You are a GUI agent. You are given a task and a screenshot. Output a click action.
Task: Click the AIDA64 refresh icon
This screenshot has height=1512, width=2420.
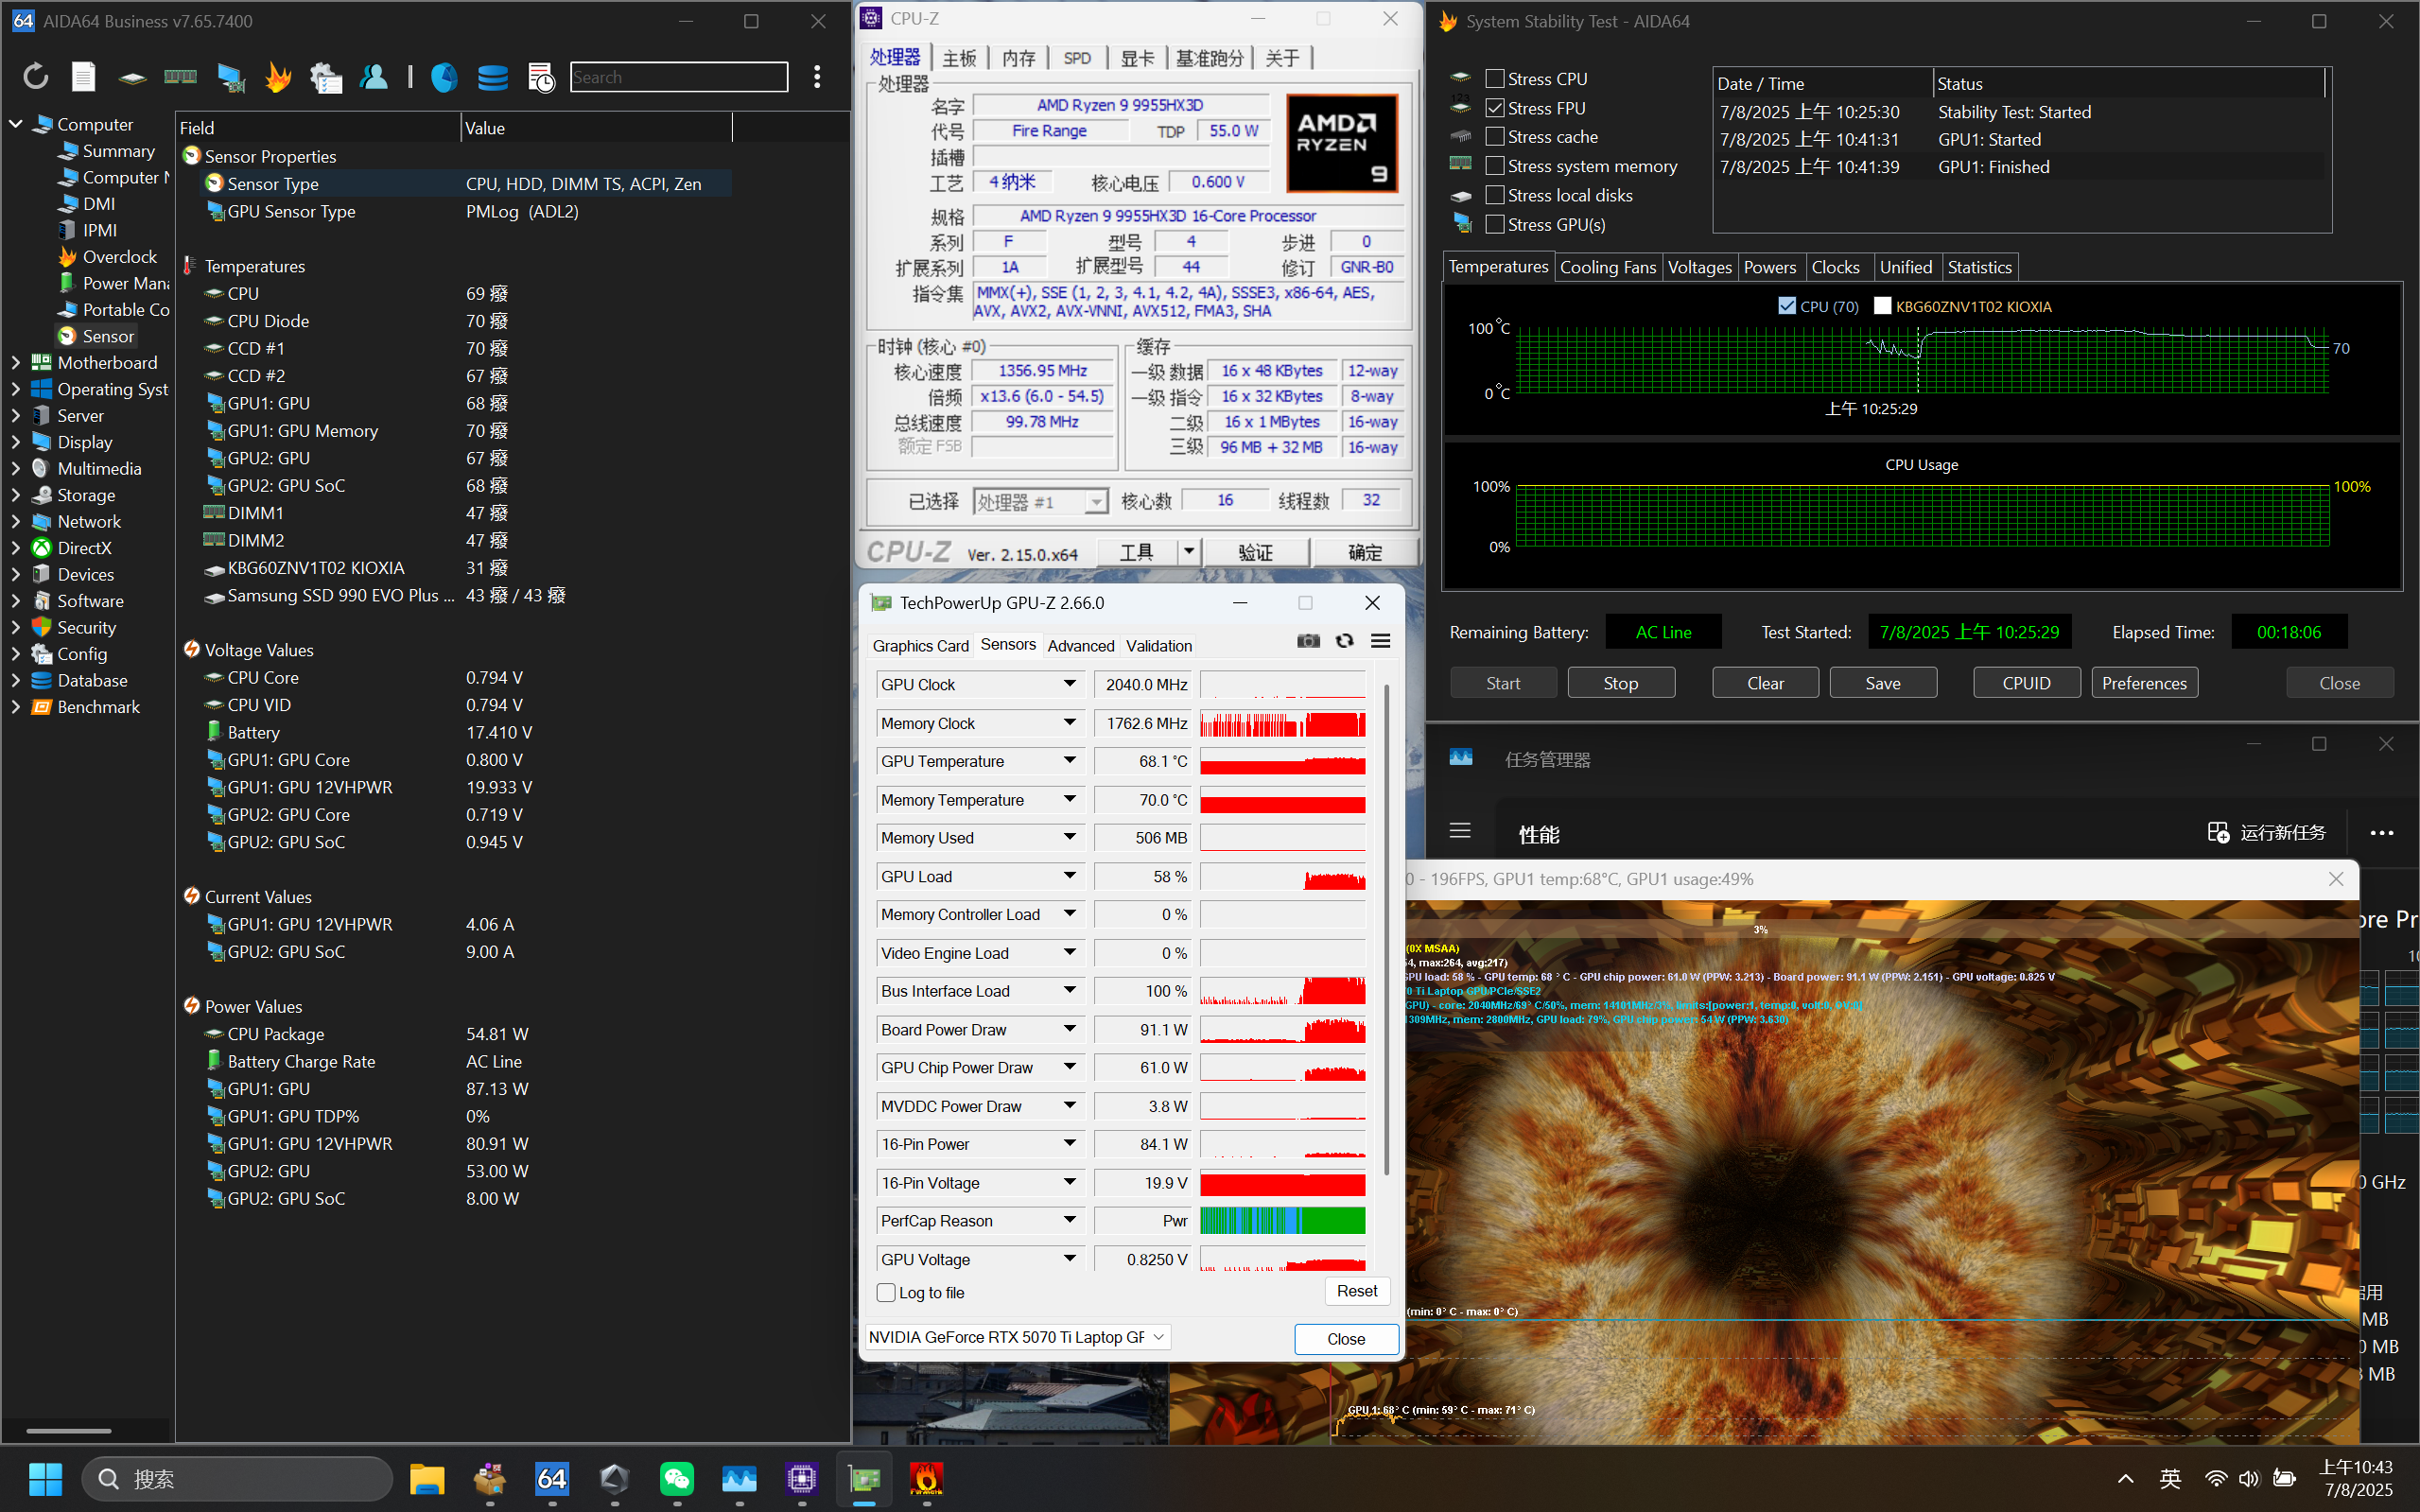pos(36,77)
